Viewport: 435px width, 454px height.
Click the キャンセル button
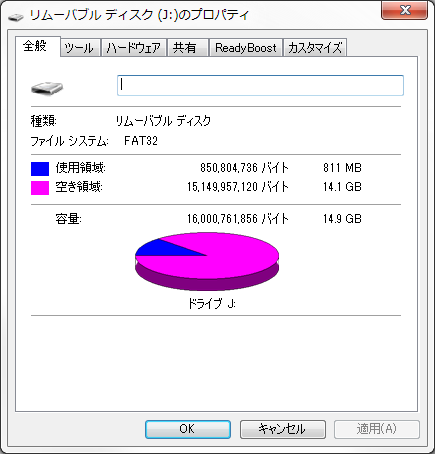[x=283, y=429]
